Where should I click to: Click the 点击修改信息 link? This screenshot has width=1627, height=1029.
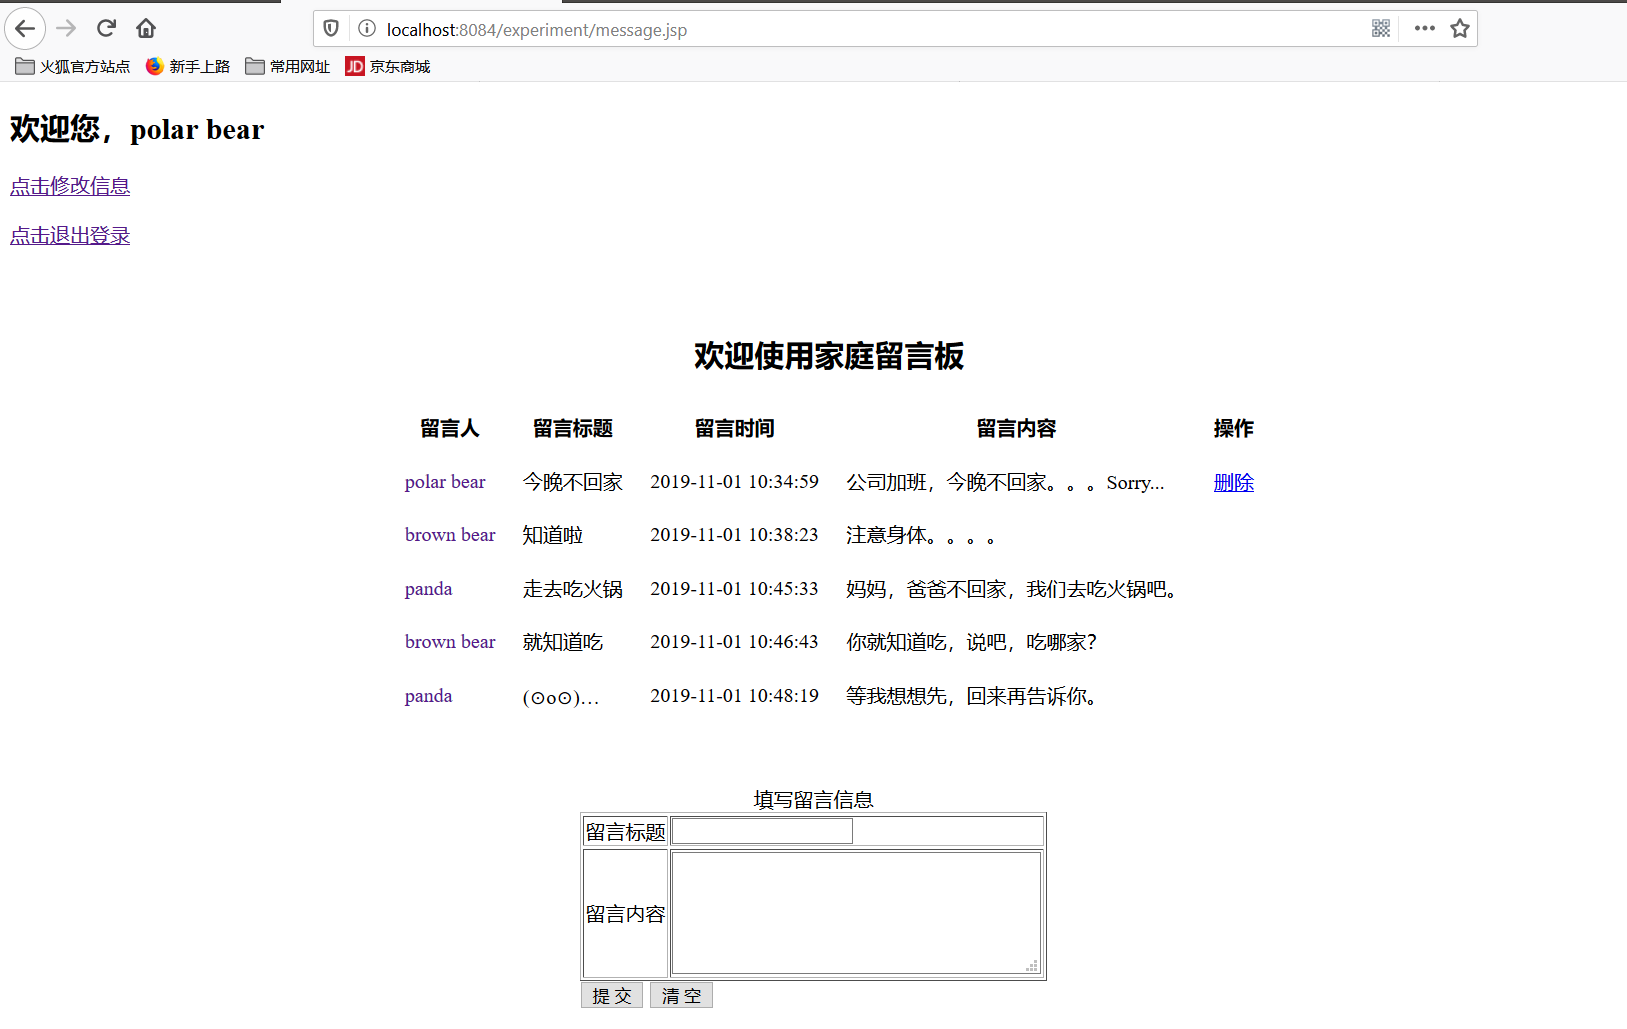69,186
